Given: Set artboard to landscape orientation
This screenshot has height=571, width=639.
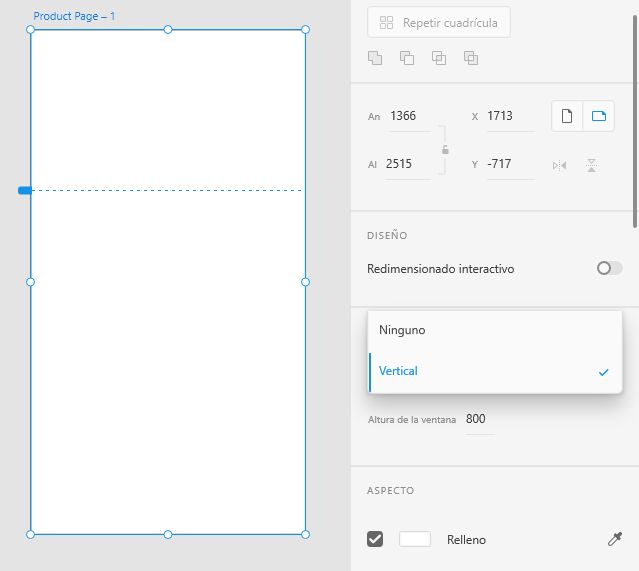Looking at the screenshot, I should coord(598,116).
